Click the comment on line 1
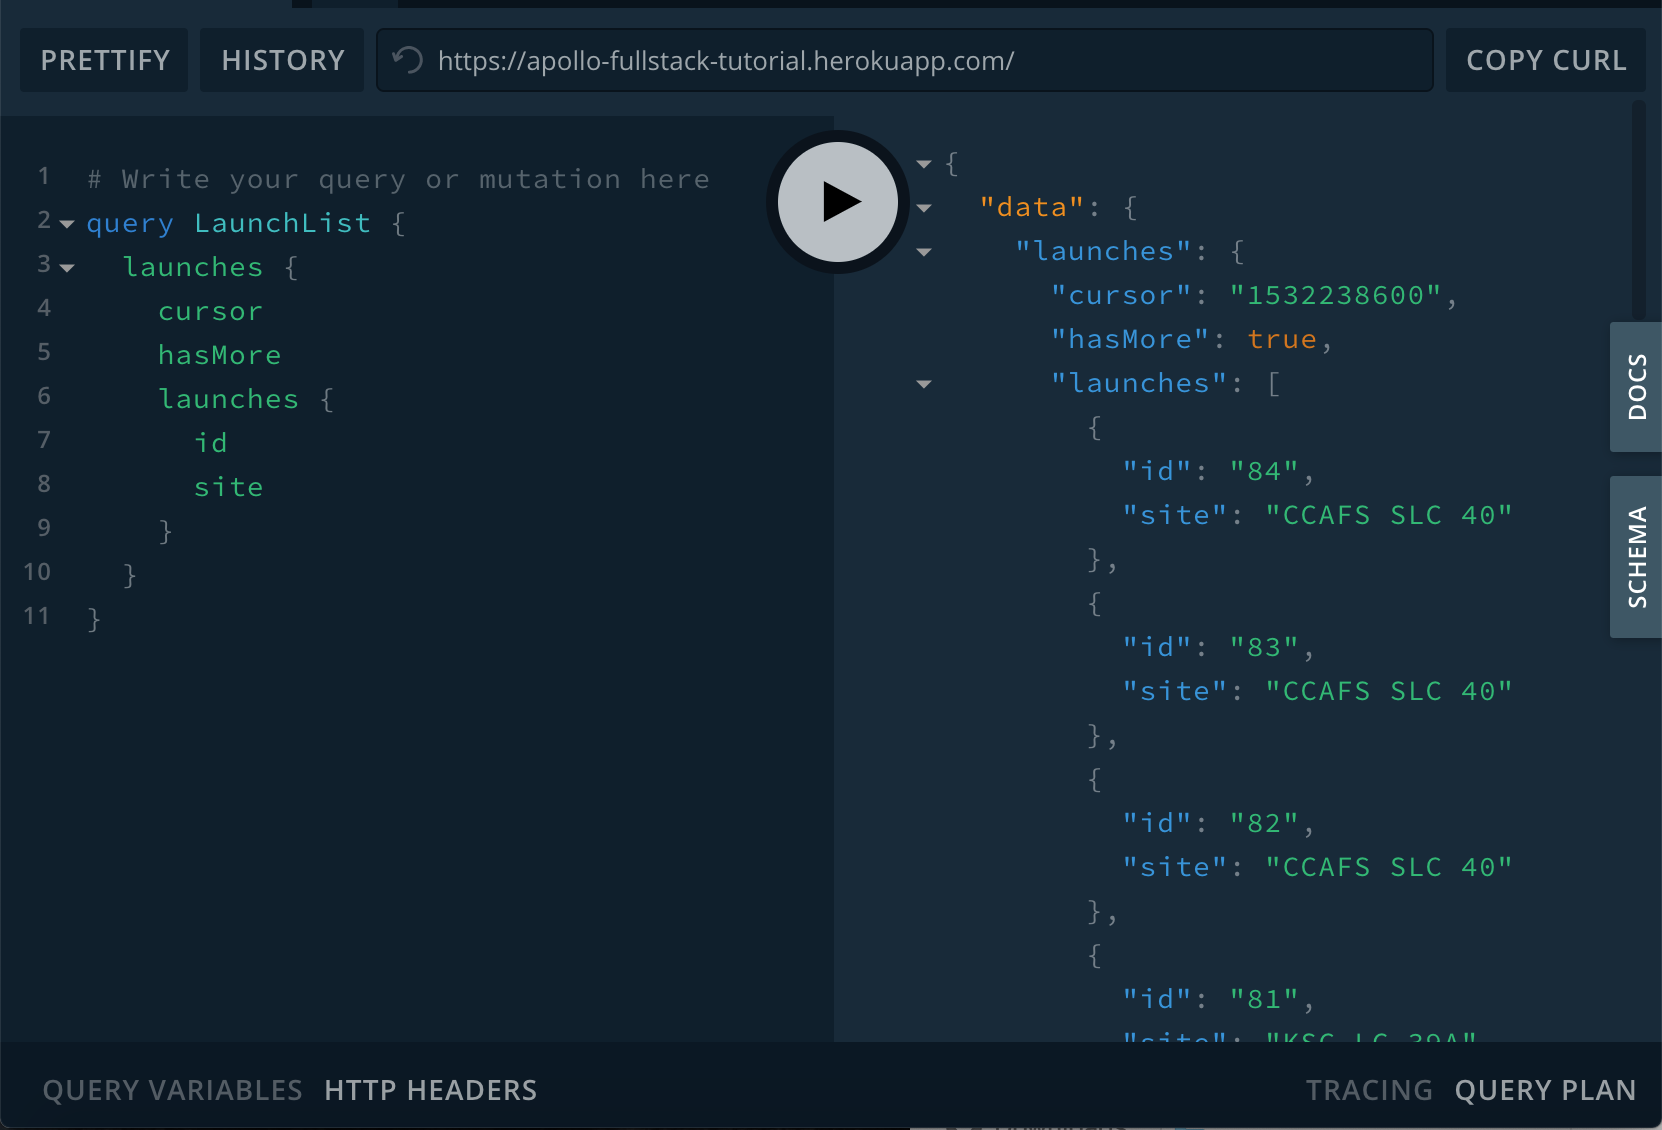 pyautogui.click(x=398, y=179)
